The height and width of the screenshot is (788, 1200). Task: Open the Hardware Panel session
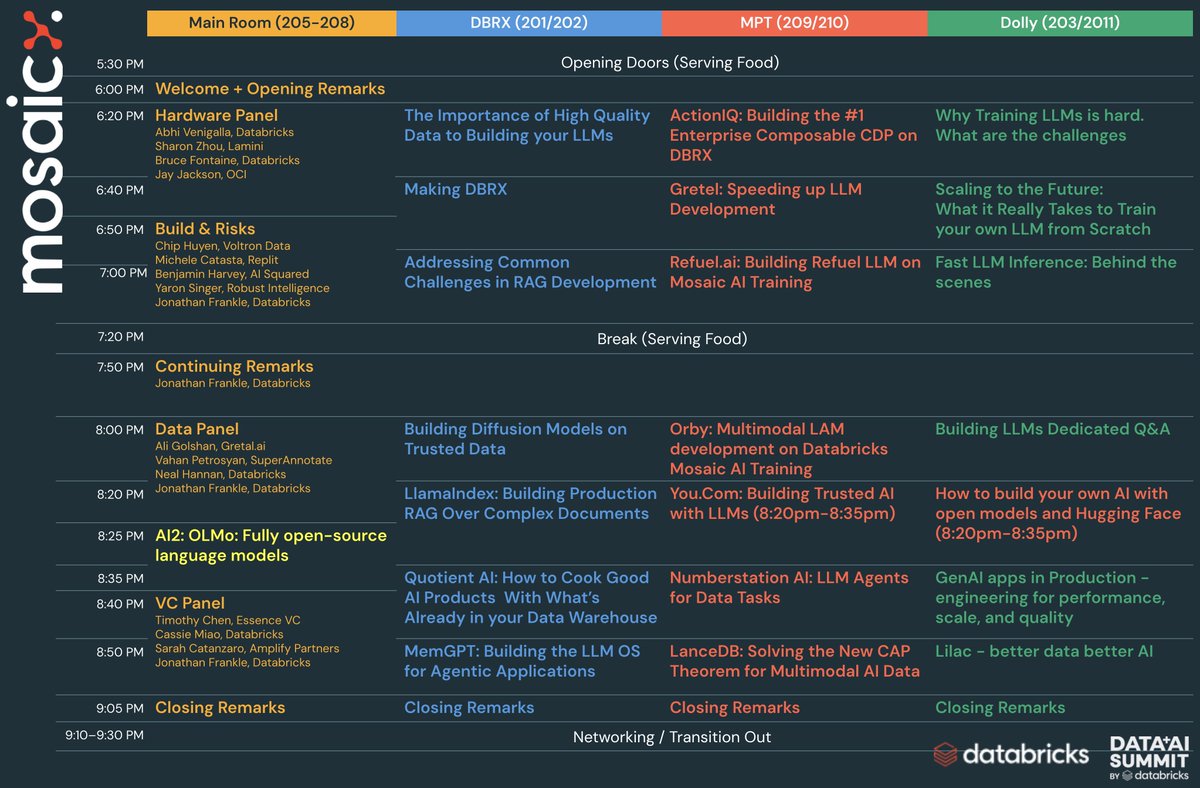pyautogui.click(x=216, y=115)
